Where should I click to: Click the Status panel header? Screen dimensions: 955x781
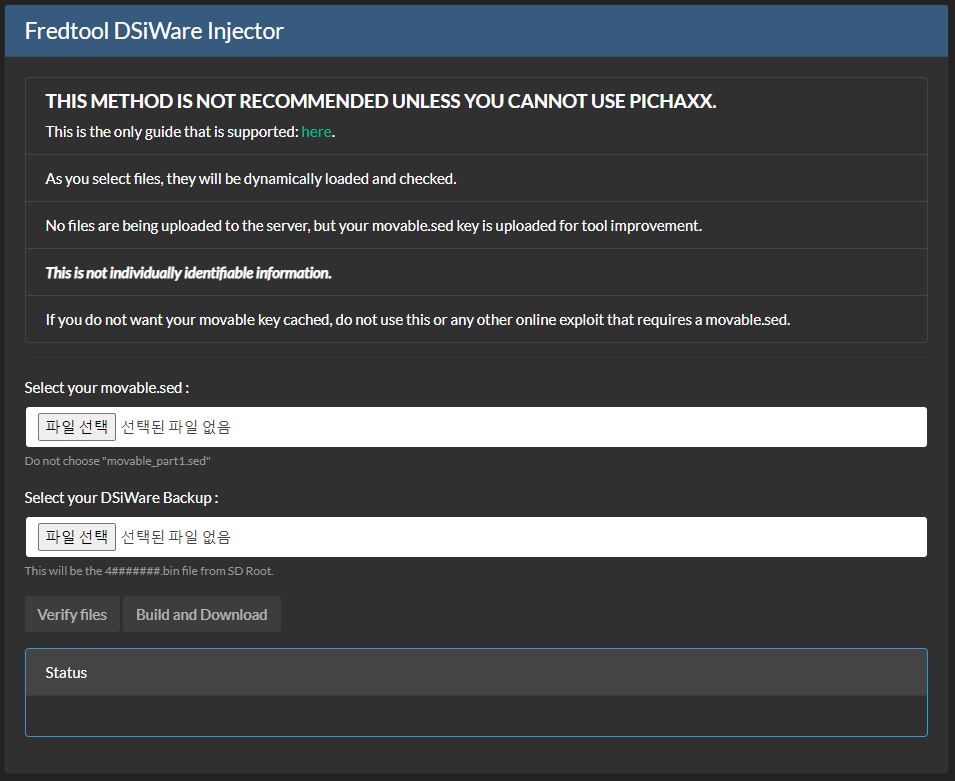(x=476, y=673)
